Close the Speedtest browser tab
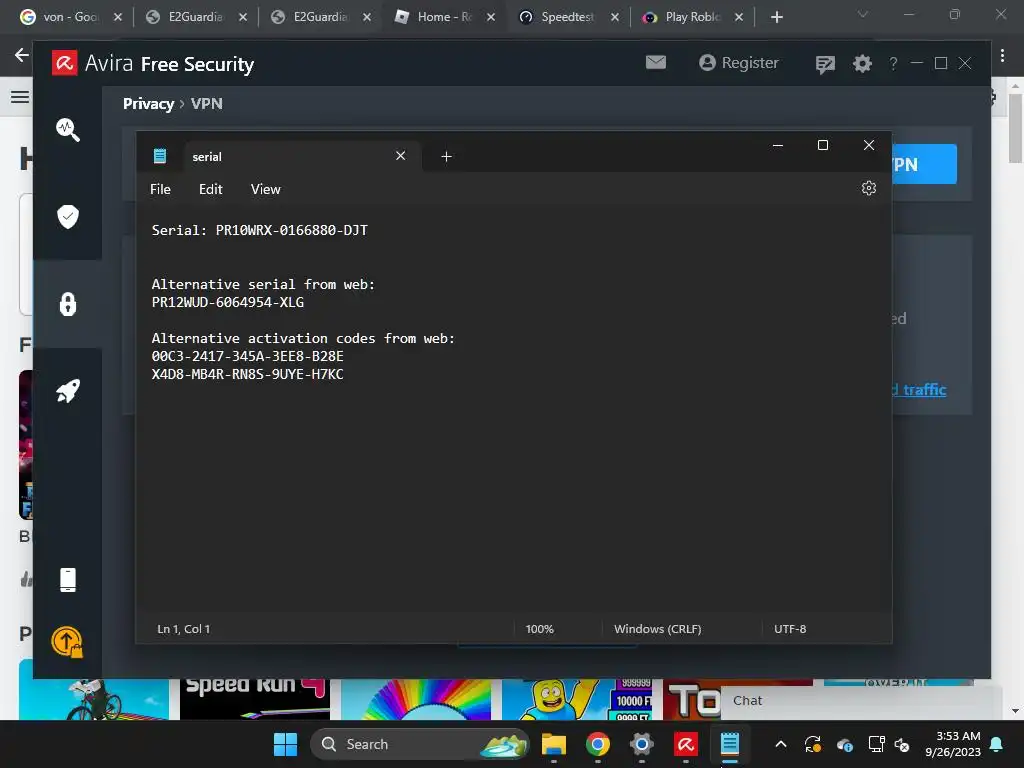This screenshot has width=1024, height=768. (x=615, y=17)
